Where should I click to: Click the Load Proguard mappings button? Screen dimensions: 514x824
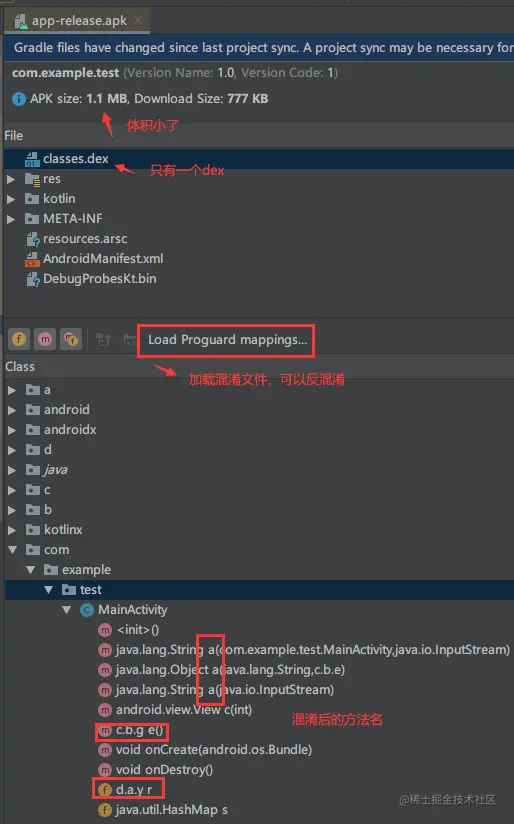tap(227, 340)
